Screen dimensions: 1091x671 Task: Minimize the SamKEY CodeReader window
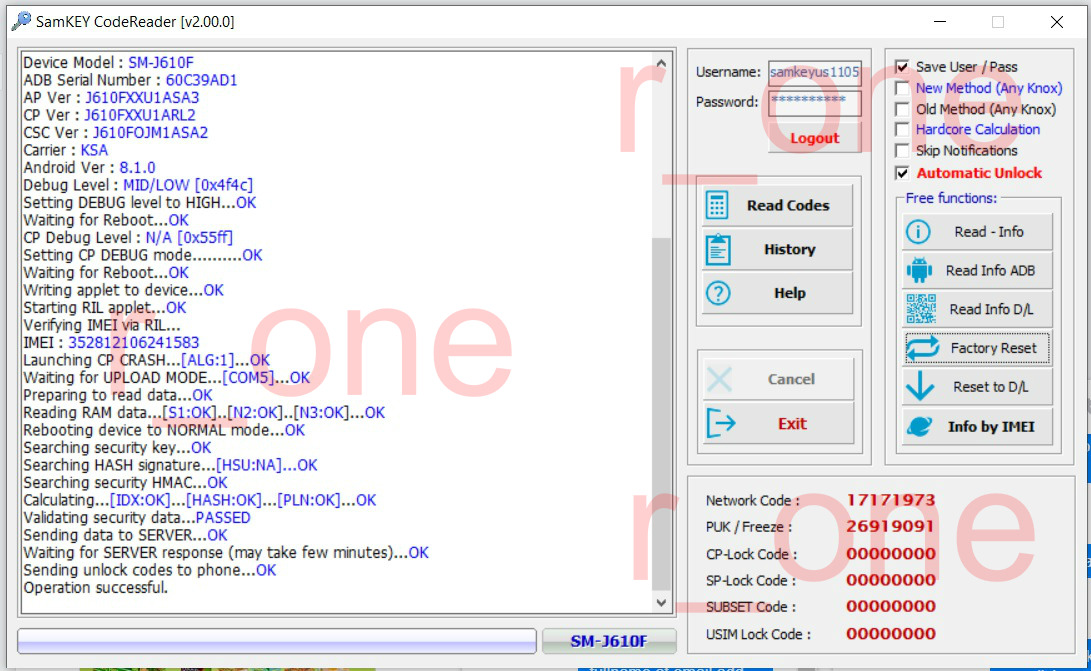pyautogui.click(x=940, y=22)
